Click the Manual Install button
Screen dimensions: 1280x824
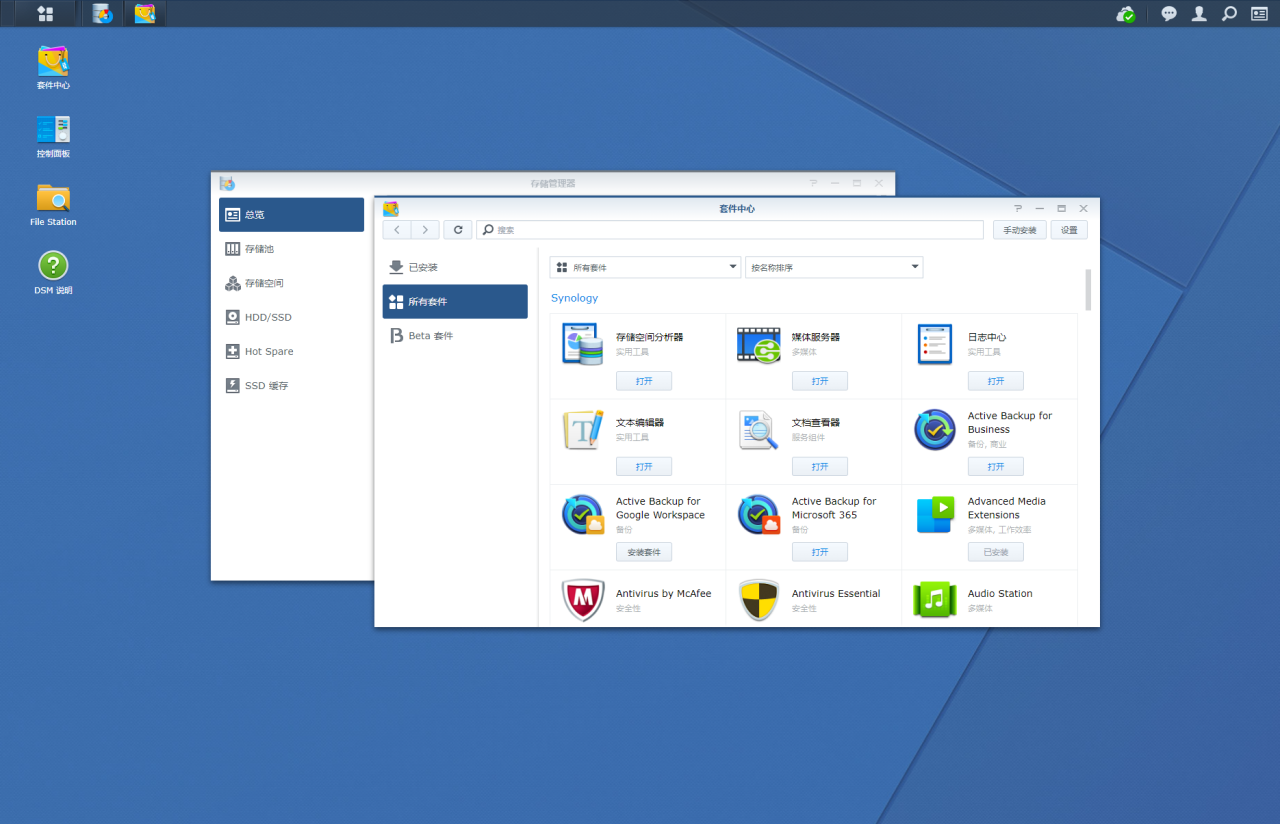tap(1019, 230)
